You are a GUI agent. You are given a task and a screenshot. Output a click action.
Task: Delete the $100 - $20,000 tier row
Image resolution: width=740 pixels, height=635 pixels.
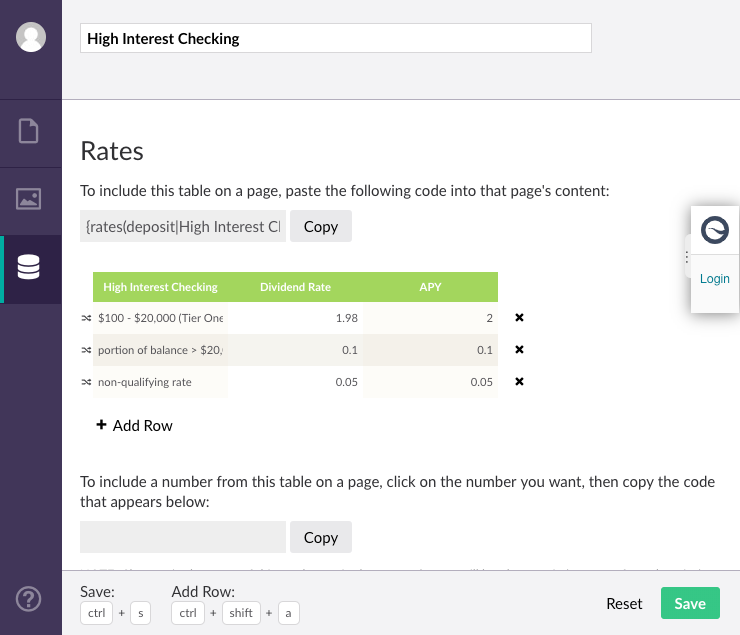pos(519,318)
